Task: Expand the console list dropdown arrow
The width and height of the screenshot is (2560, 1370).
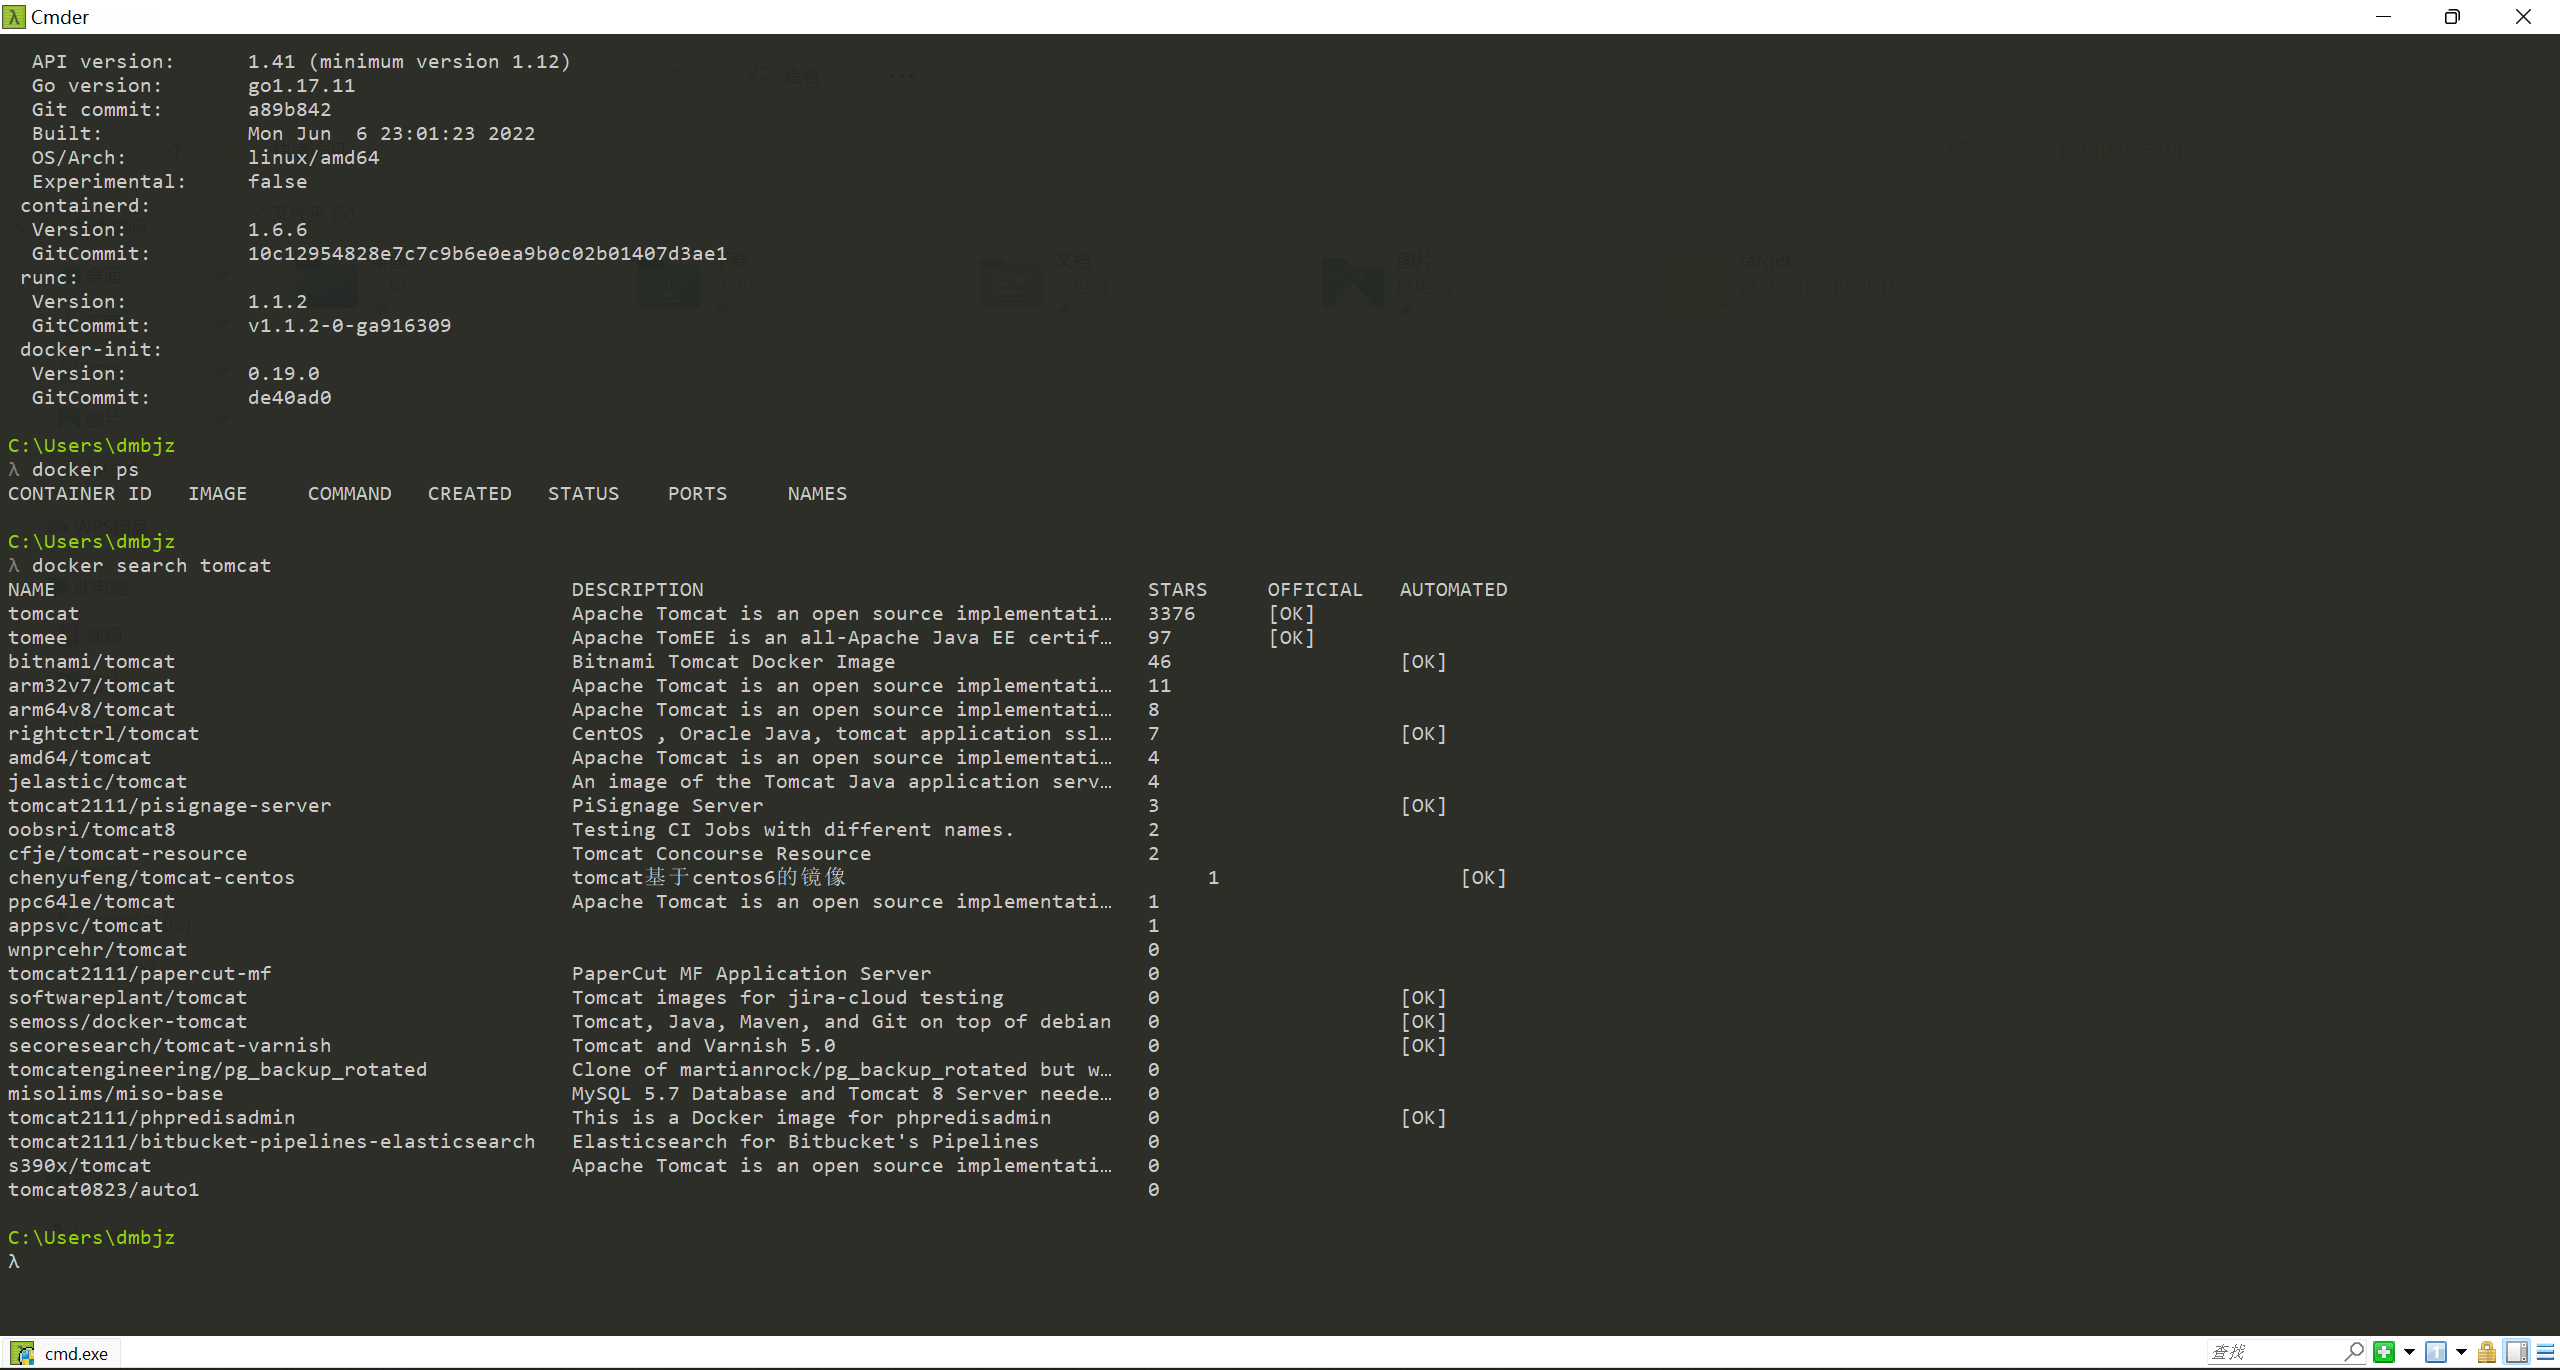Action: point(2461,1352)
